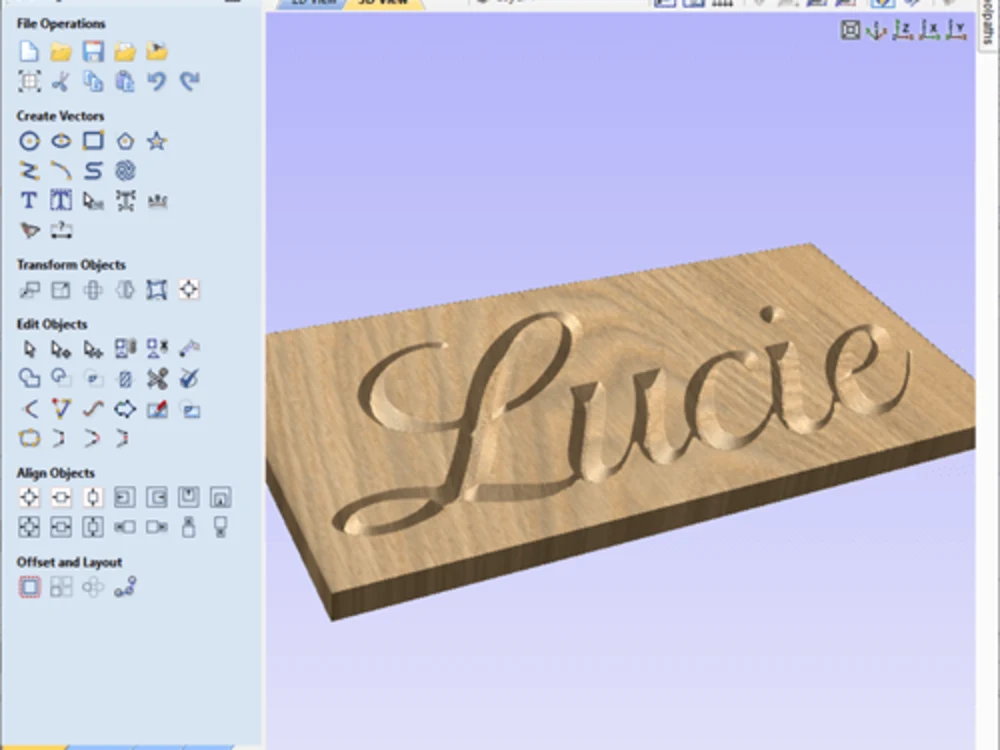Open the Measure tool
Screen dimensions: 1000x750
pos(189,349)
